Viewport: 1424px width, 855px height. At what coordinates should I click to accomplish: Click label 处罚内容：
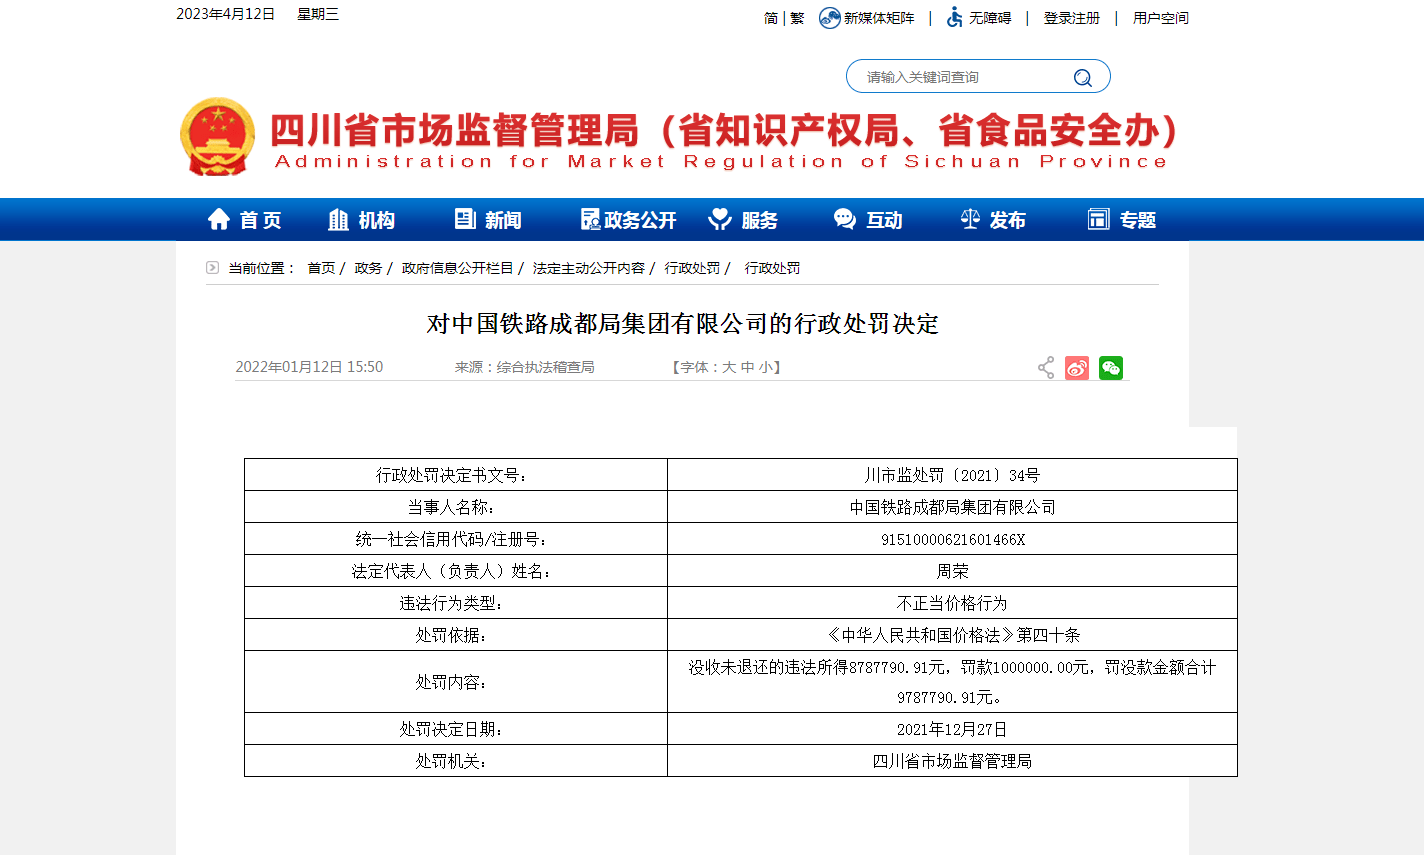[x=452, y=682]
